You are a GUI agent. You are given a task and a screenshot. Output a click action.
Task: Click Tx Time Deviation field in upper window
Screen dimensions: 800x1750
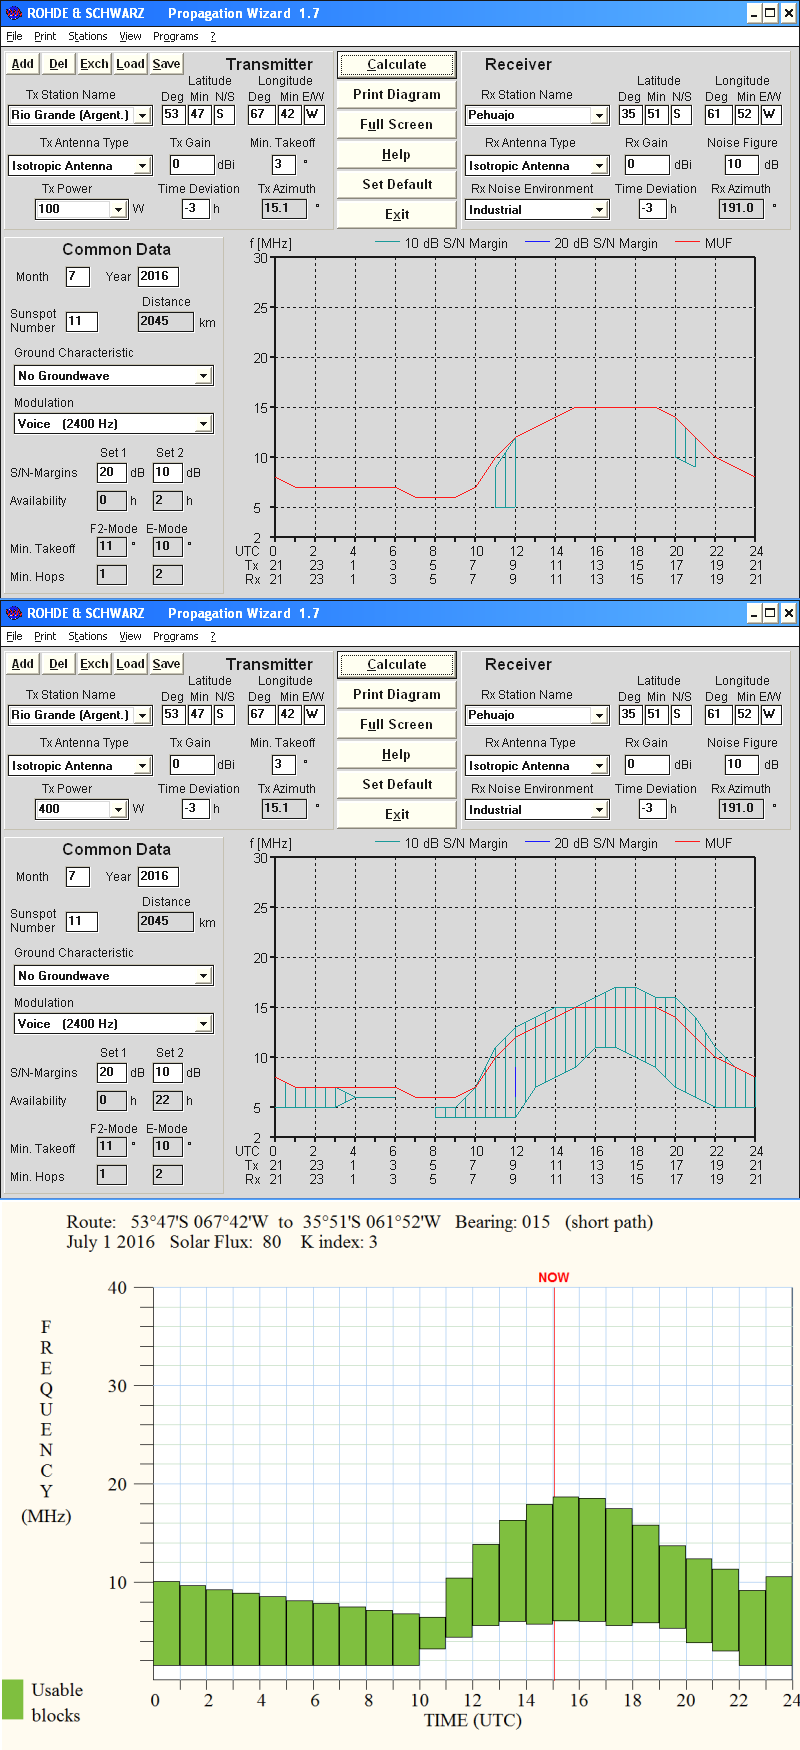tap(195, 209)
